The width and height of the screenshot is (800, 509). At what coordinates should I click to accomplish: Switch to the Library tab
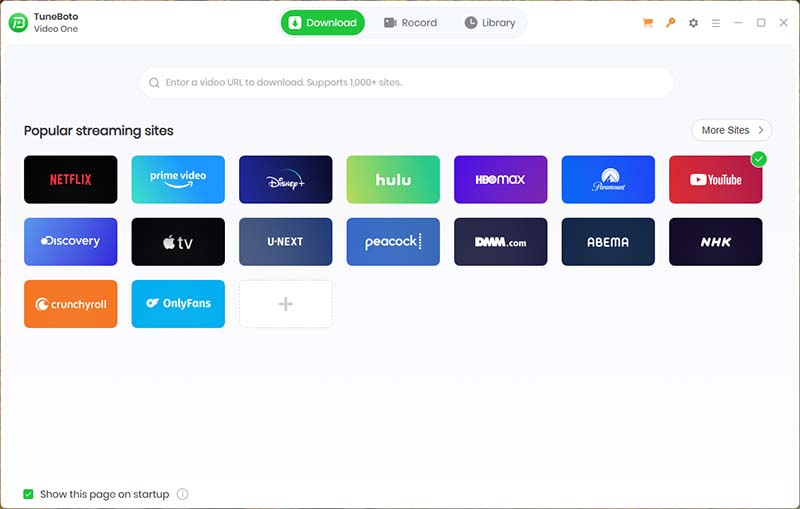point(490,22)
